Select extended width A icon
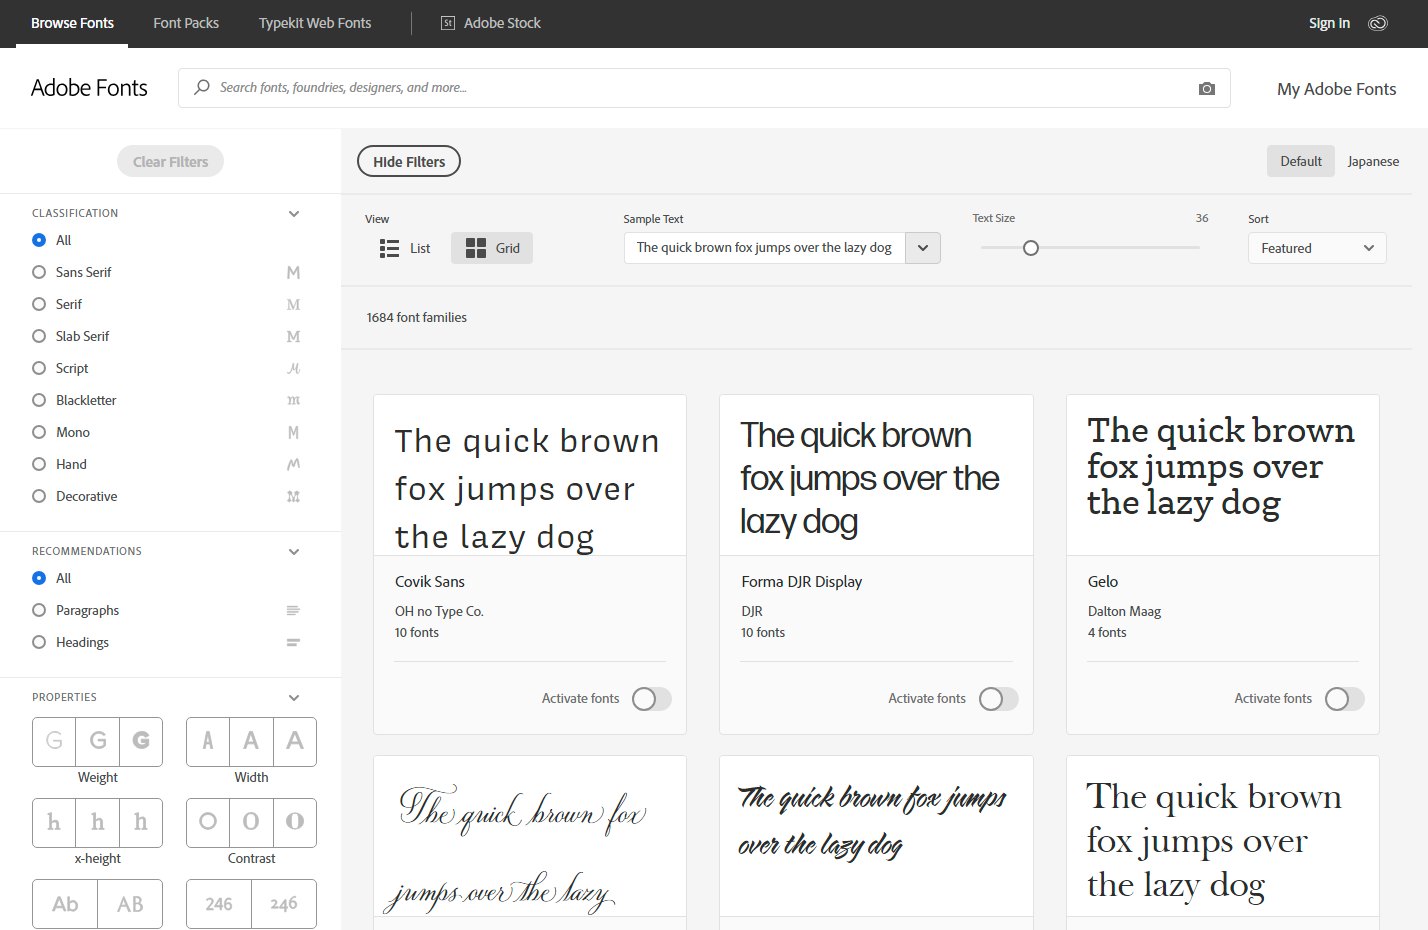The width and height of the screenshot is (1428, 930). (x=295, y=741)
